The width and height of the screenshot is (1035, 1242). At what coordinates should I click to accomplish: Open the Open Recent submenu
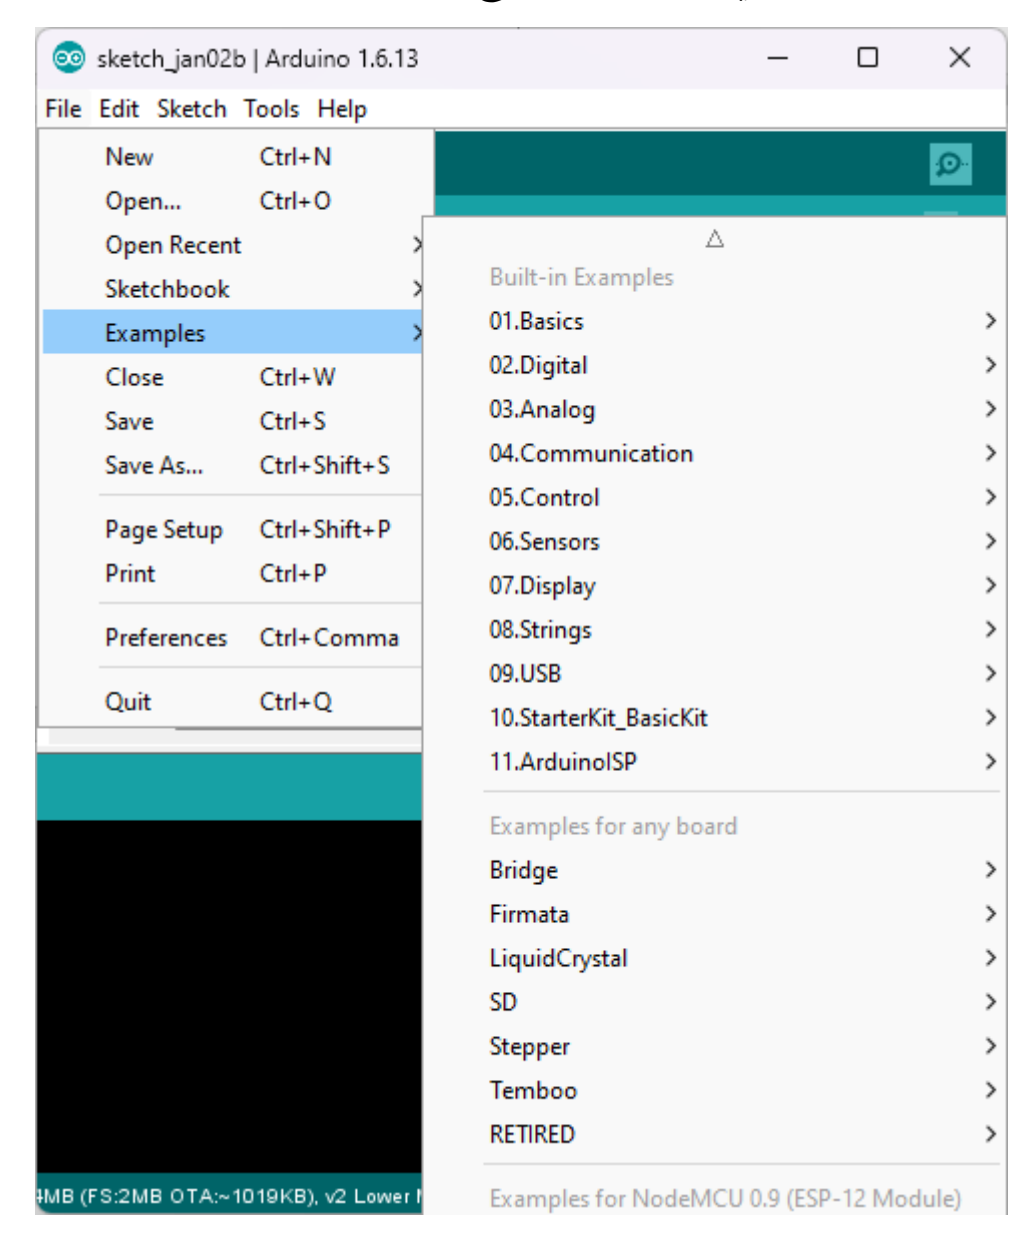[173, 245]
